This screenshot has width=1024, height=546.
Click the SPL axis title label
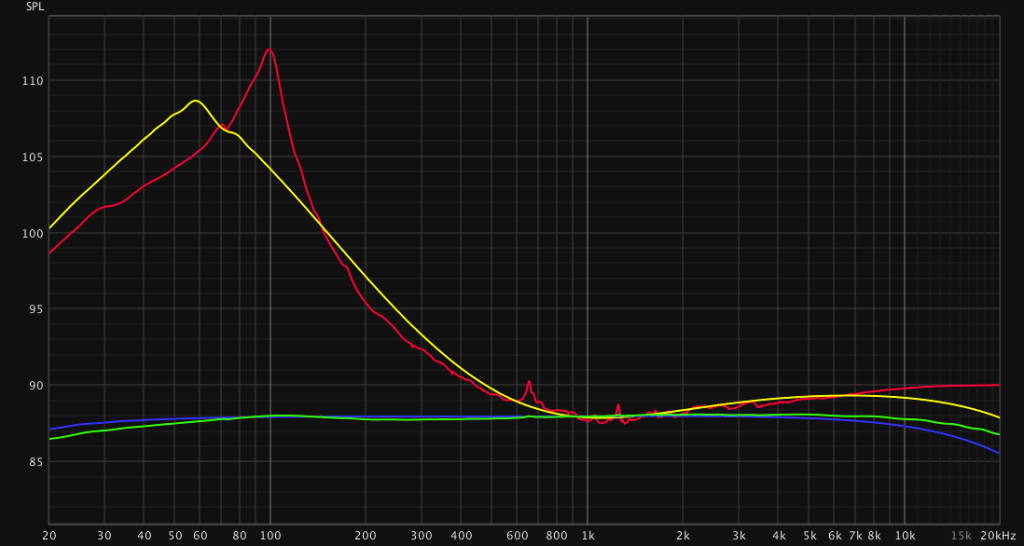[x=35, y=6]
